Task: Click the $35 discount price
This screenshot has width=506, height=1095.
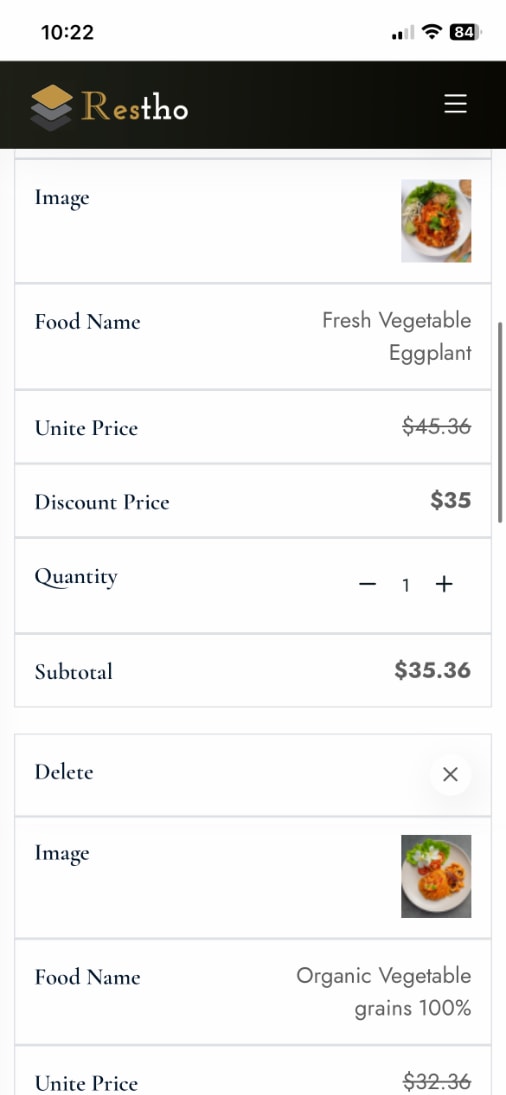Action: [450, 500]
